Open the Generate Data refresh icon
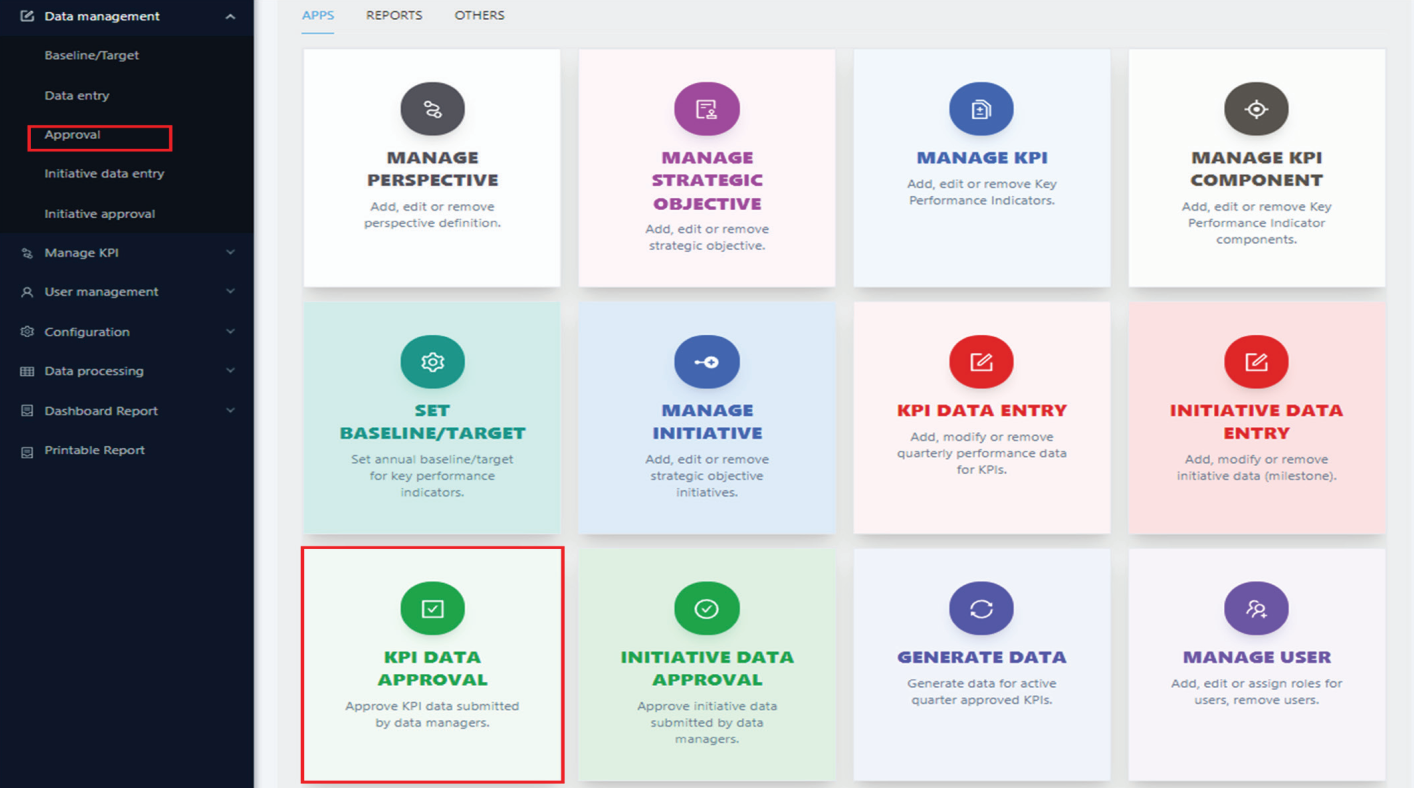This screenshot has width=1414, height=788. coord(981,608)
